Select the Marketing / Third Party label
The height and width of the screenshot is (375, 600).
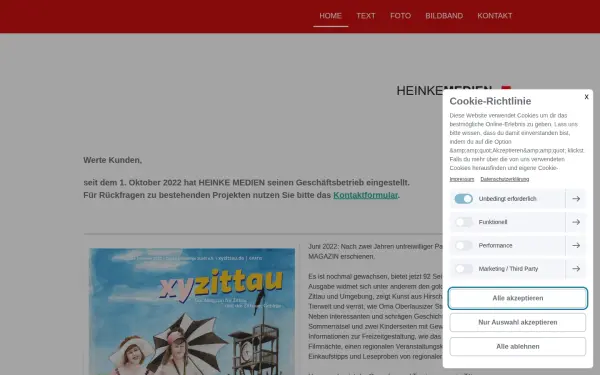click(508, 269)
